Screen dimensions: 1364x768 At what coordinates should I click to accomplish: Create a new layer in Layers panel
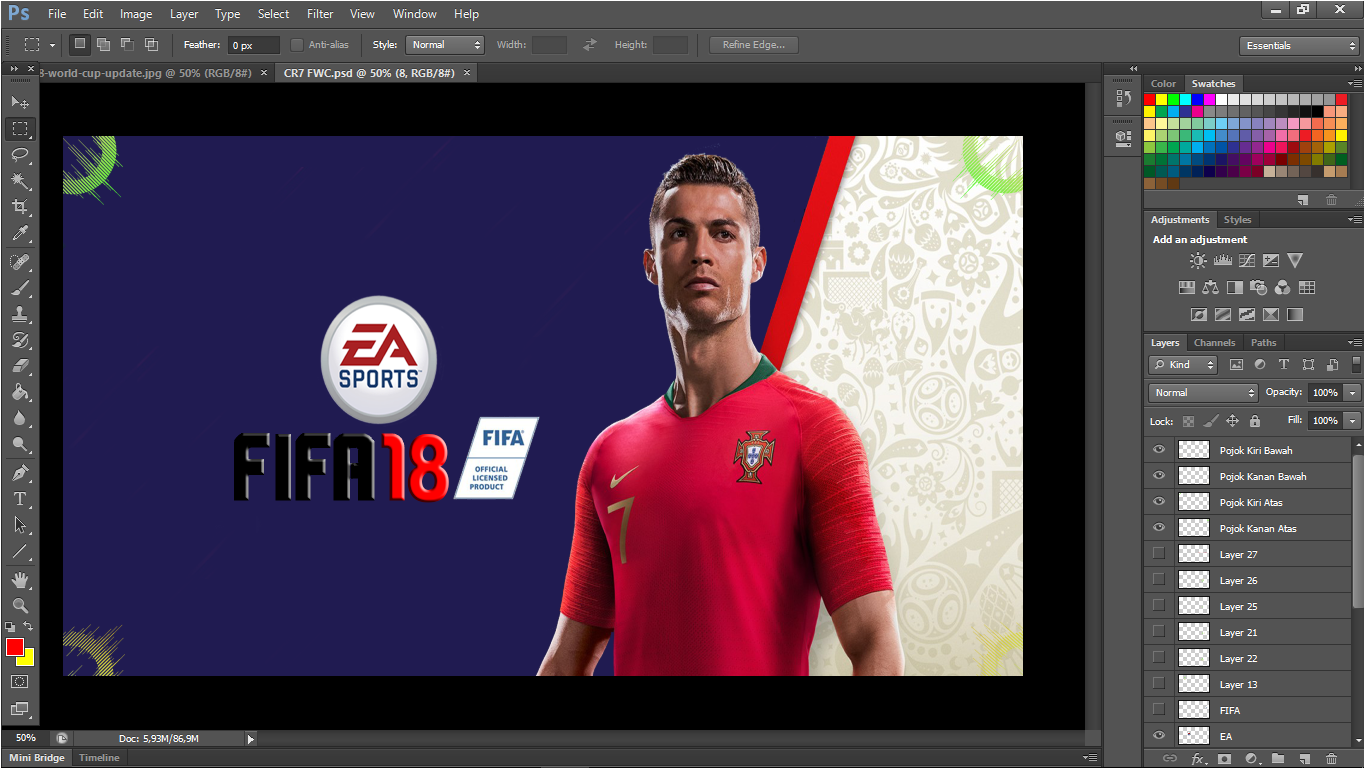pos(1304,759)
